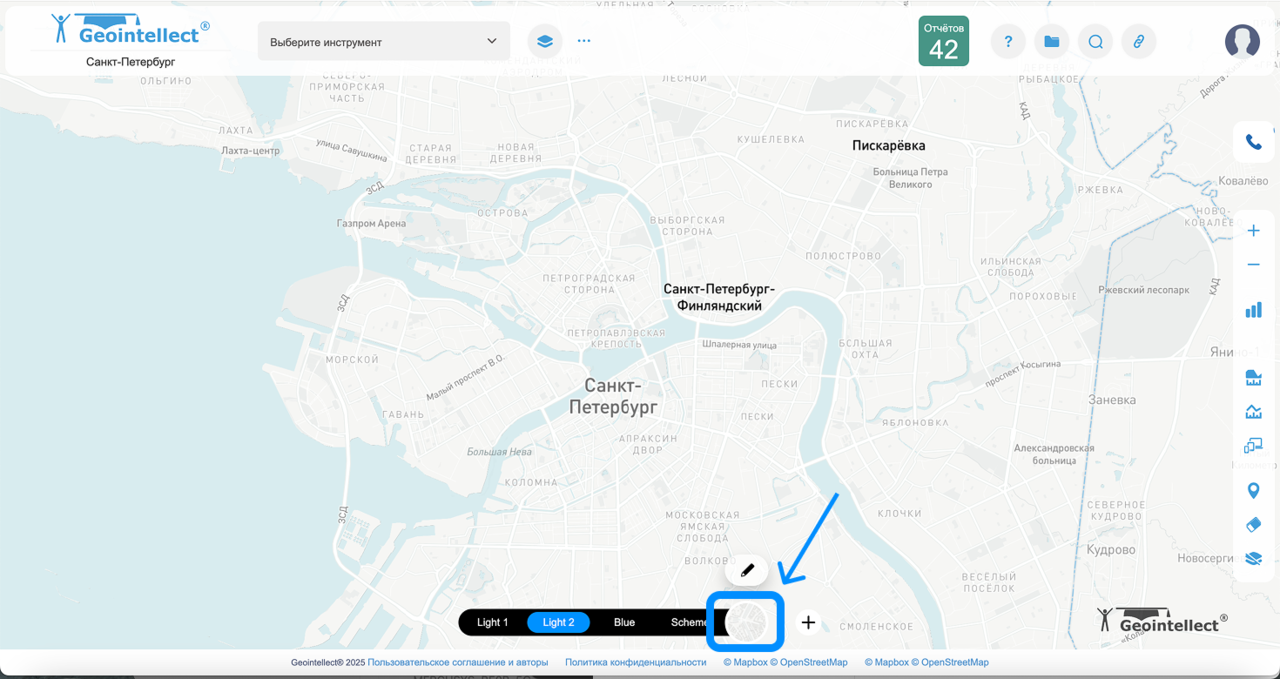Select the location pin marker tool
Screen dimensions: 1280x679
[1253, 490]
